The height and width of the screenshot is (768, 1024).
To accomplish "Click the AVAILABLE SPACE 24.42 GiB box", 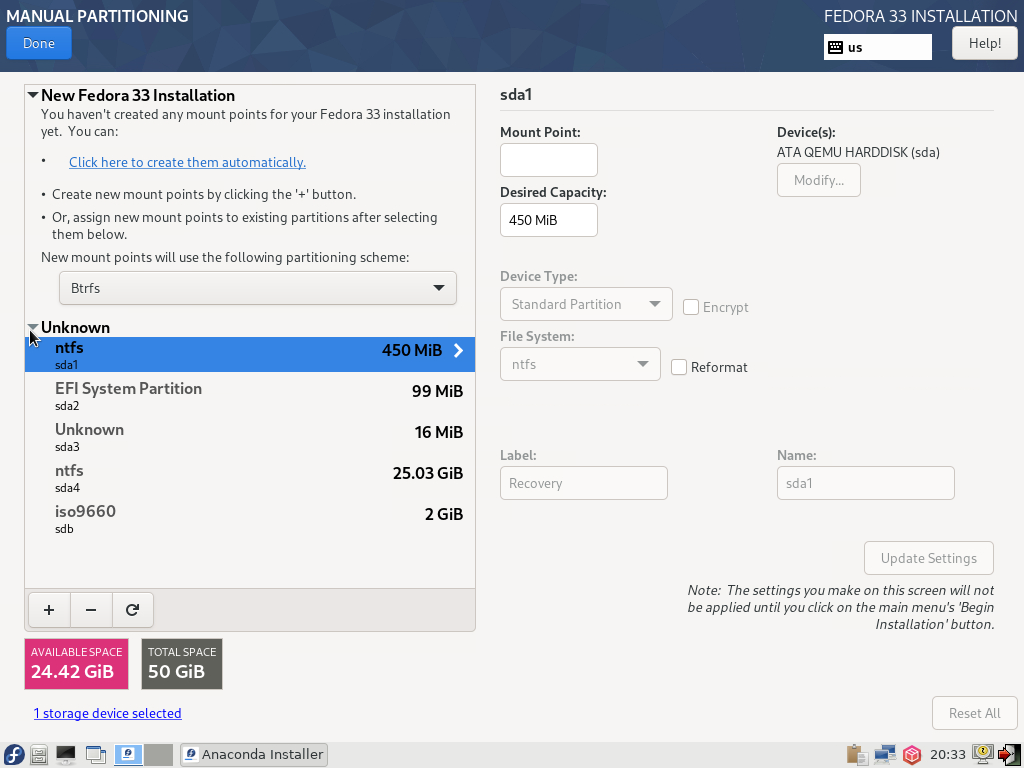I will click(76, 664).
